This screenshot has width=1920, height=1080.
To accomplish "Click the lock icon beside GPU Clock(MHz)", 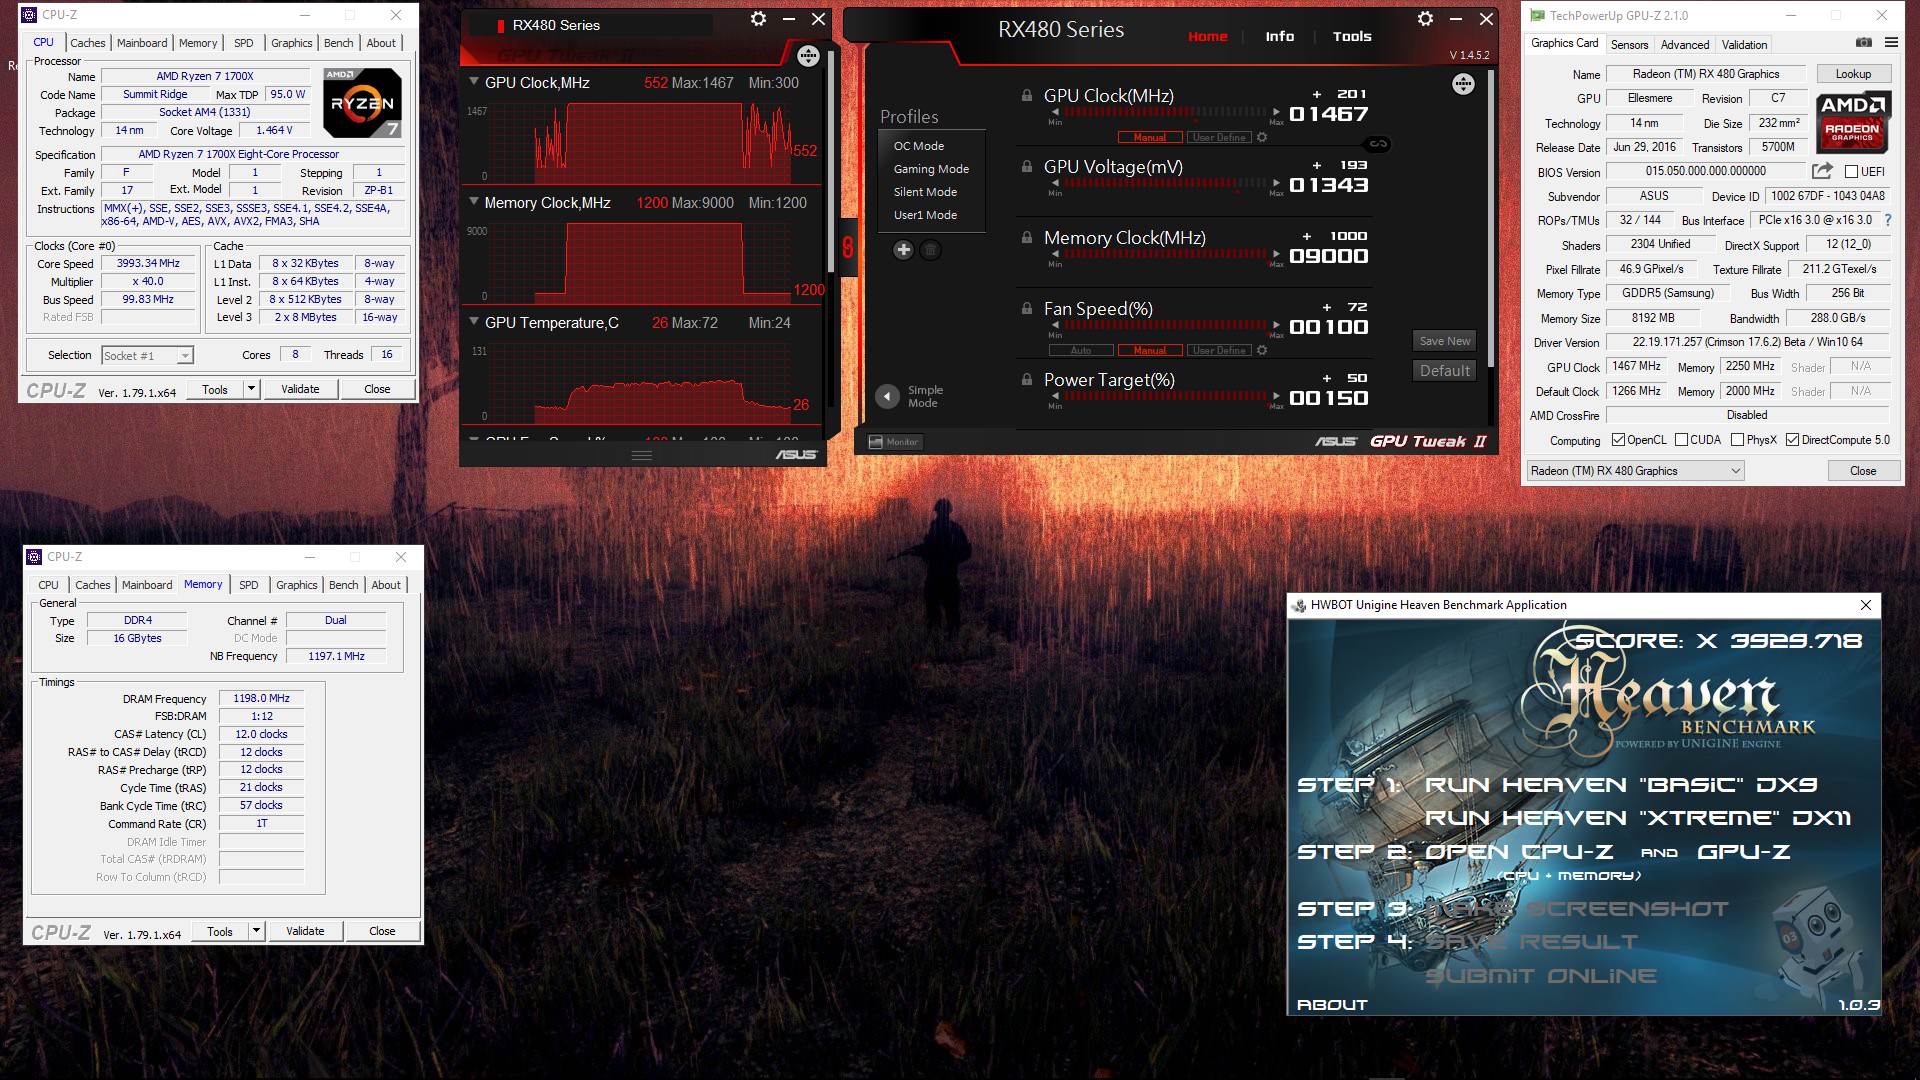I will [x=1026, y=96].
